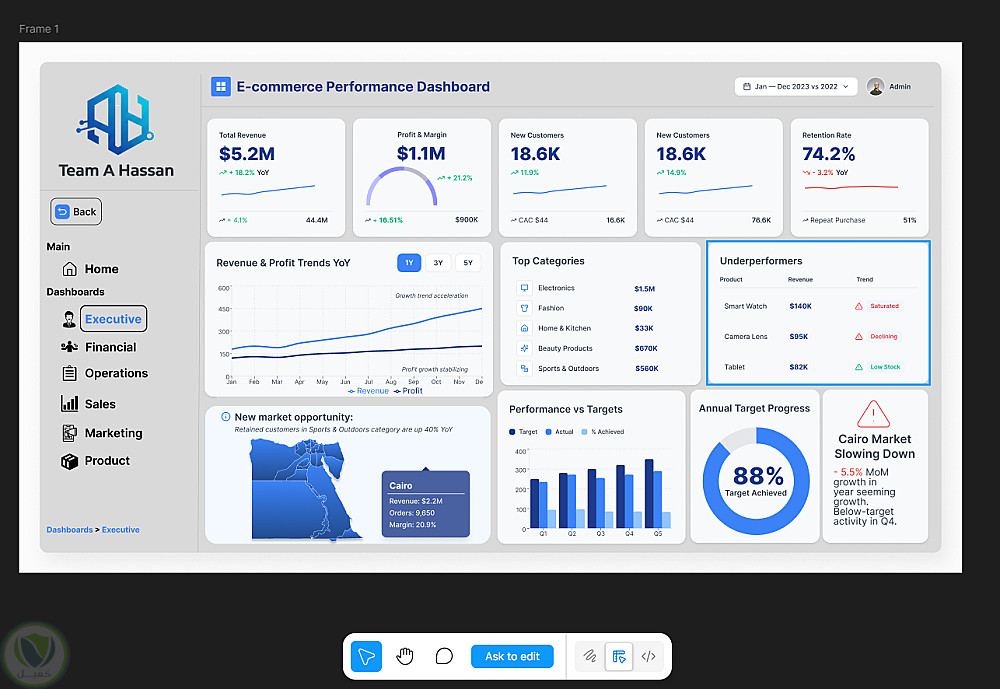Click the Back button
The height and width of the screenshot is (689, 1000).
coord(76,212)
